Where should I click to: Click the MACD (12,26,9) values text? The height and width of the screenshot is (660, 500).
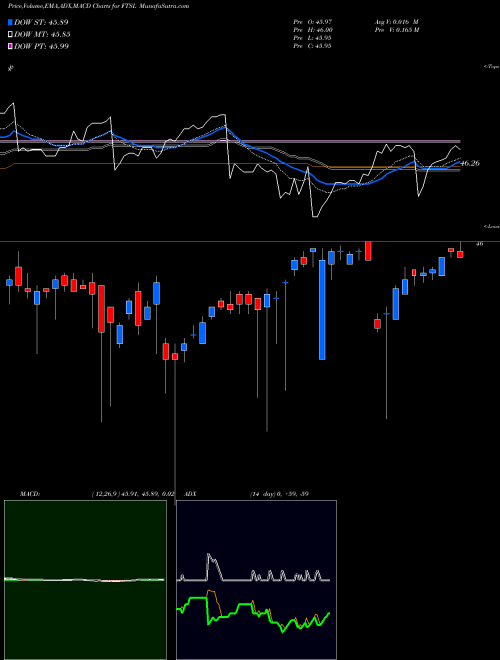tap(133, 494)
